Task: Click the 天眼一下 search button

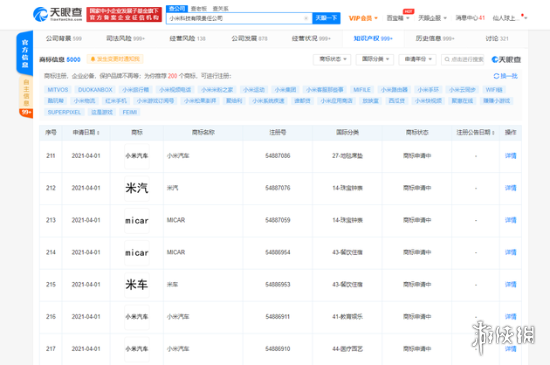Action: [326, 18]
